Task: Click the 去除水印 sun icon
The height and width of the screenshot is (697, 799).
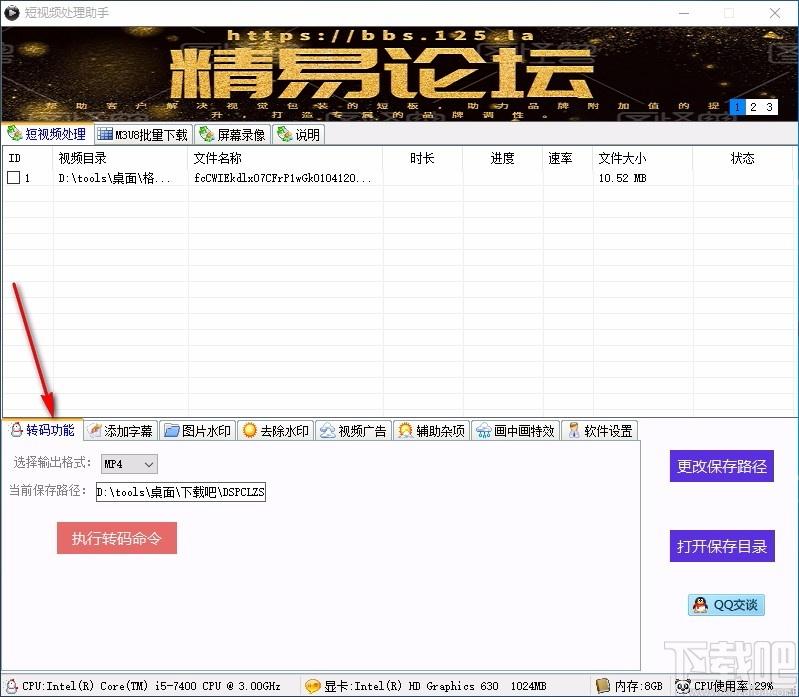Action: click(x=250, y=431)
